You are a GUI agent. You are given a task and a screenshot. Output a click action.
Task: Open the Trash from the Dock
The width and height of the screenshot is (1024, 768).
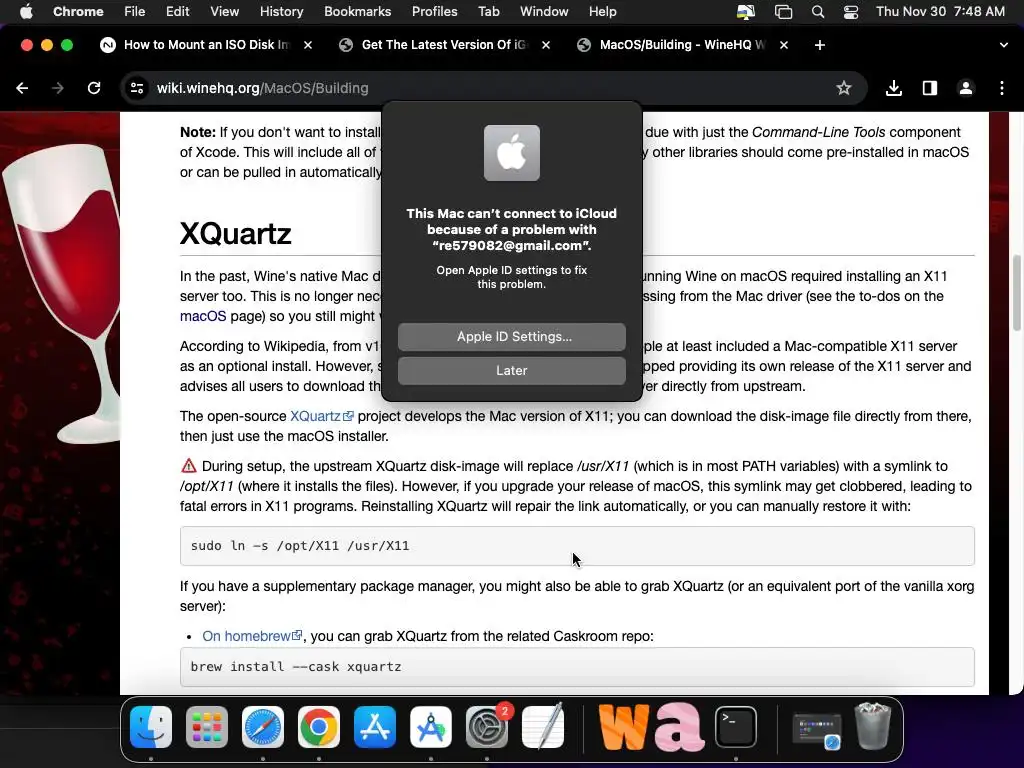click(x=873, y=726)
